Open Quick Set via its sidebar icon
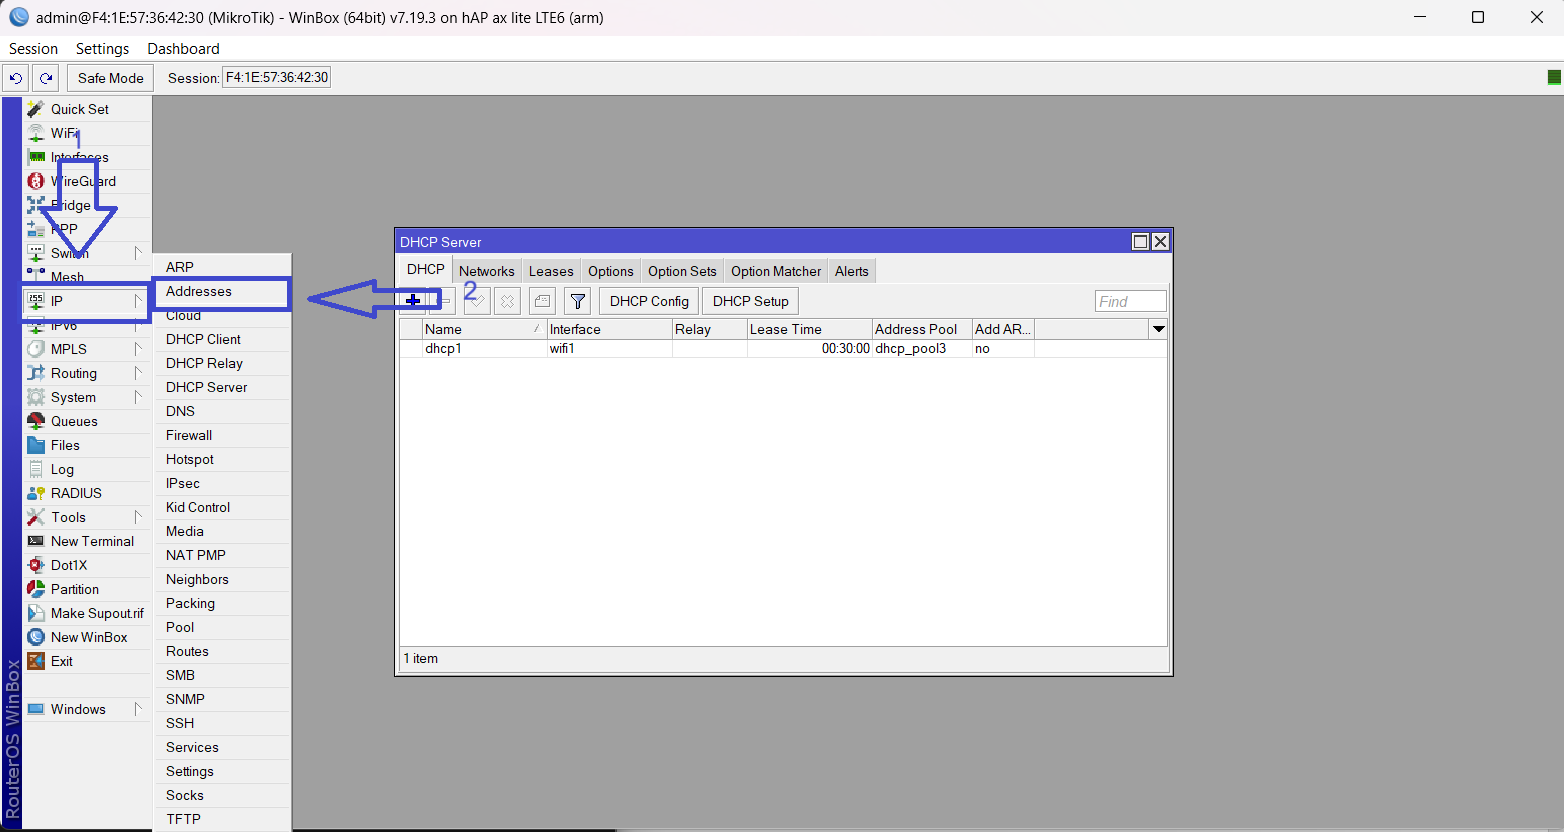 36,109
